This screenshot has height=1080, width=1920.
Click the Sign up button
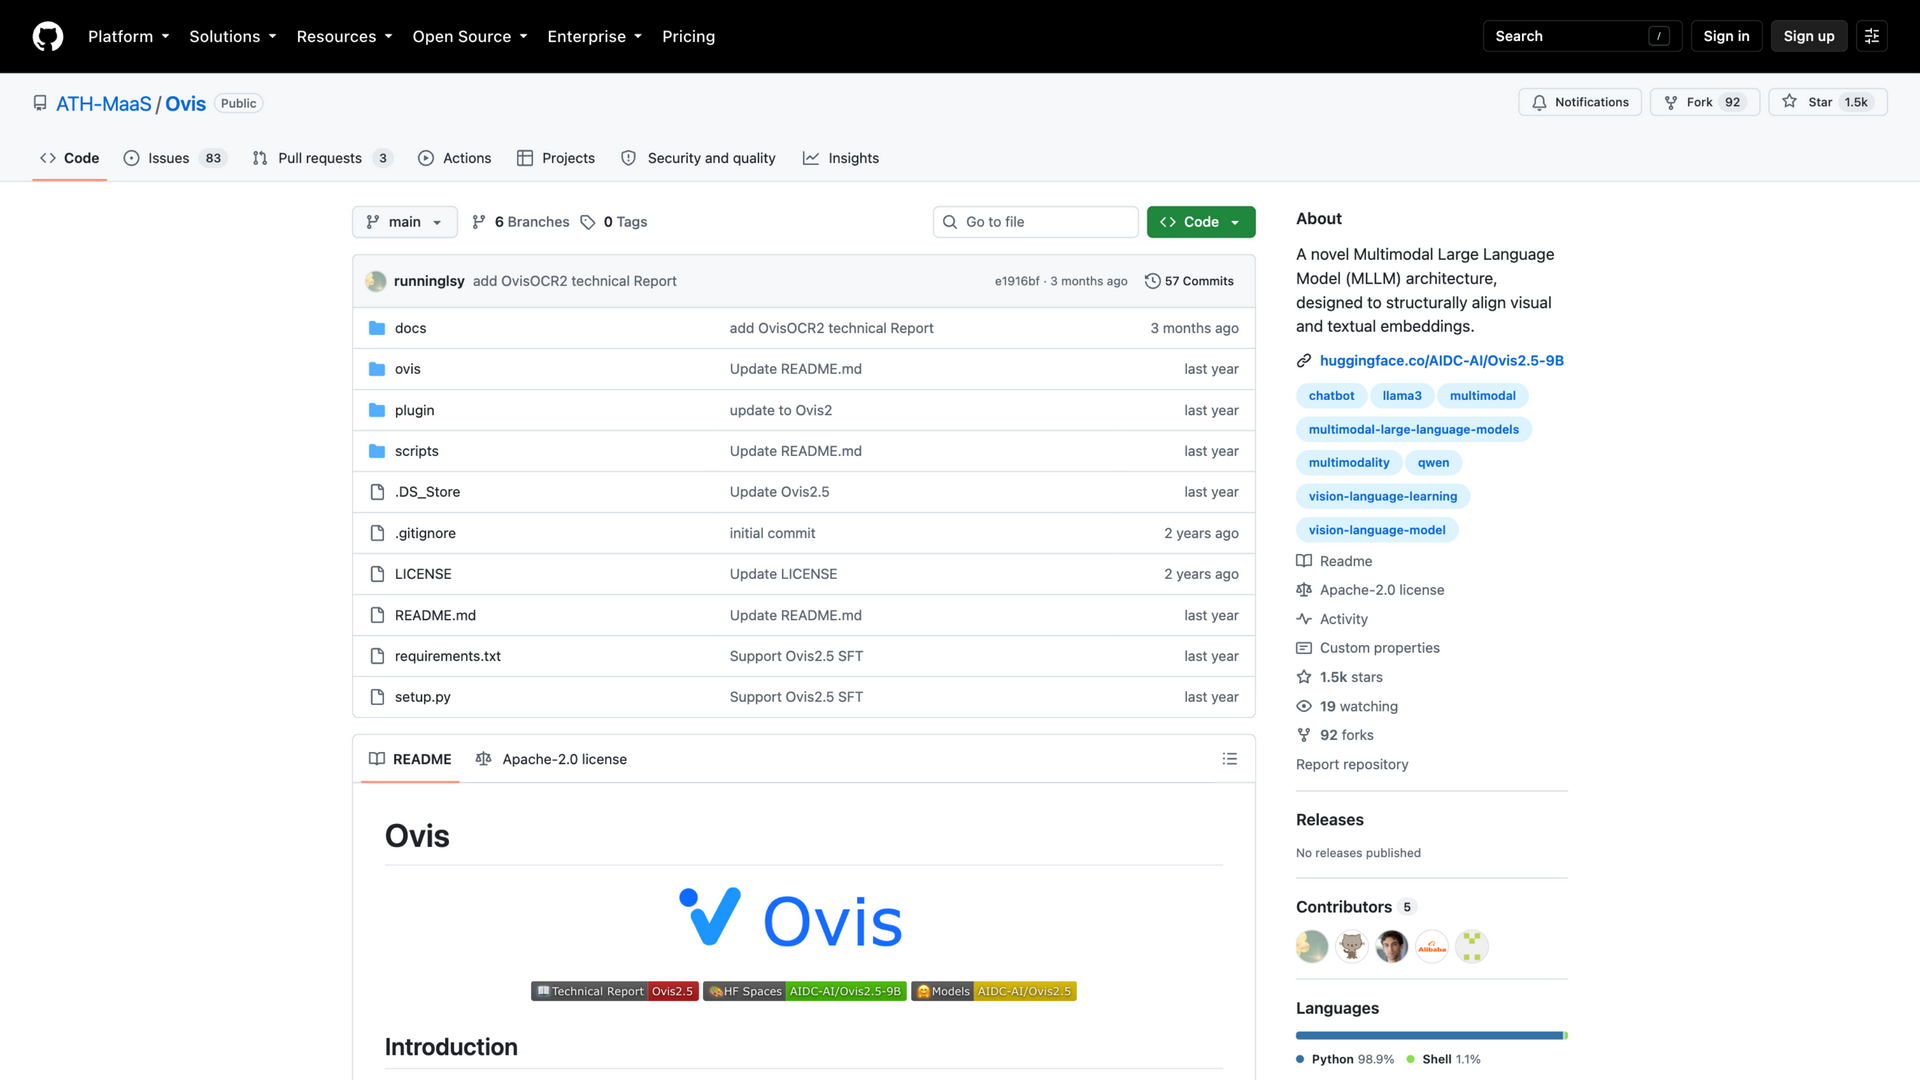(x=1809, y=36)
